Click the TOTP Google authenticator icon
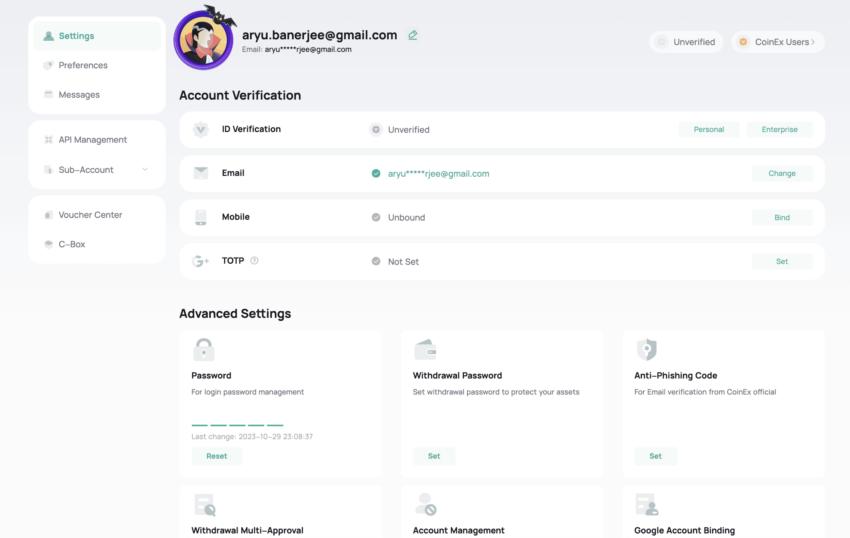Image resolution: width=850 pixels, height=538 pixels. tap(201, 261)
